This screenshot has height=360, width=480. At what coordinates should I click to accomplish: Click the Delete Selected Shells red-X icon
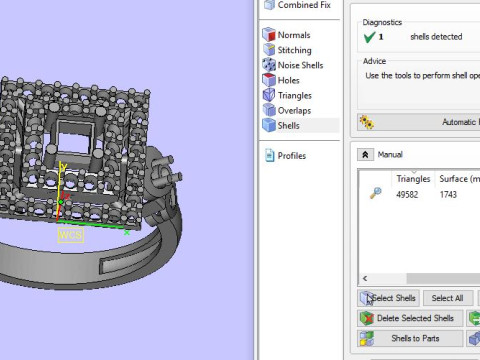coord(367,318)
